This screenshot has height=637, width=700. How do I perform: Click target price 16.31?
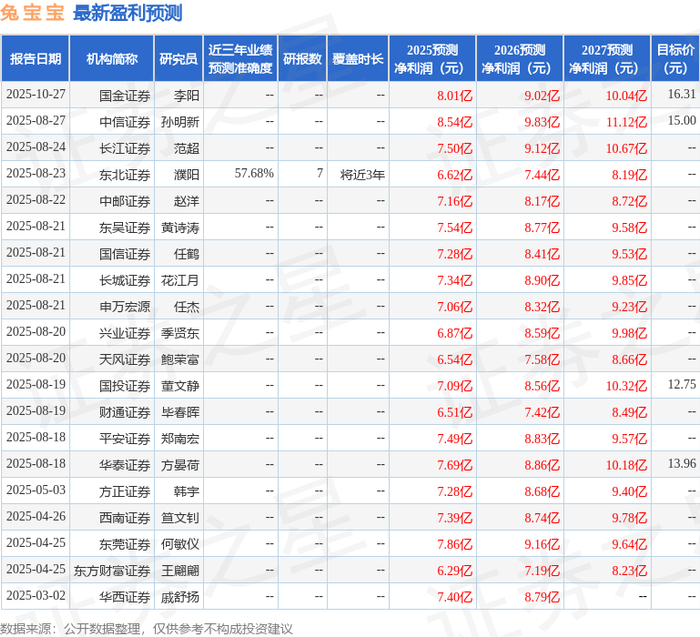pyautogui.click(x=682, y=94)
